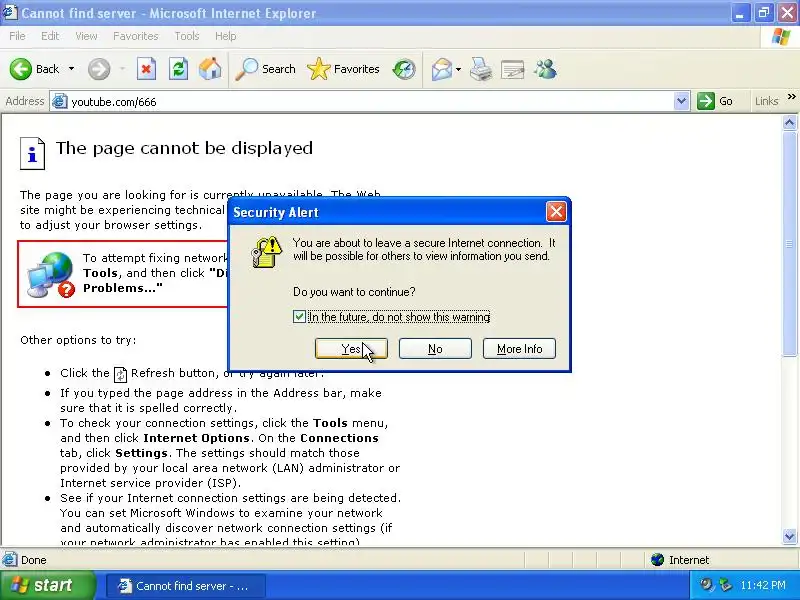800x600 pixels.
Task: Click the Edit page toolbar icon
Action: pyautogui.click(x=513, y=69)
